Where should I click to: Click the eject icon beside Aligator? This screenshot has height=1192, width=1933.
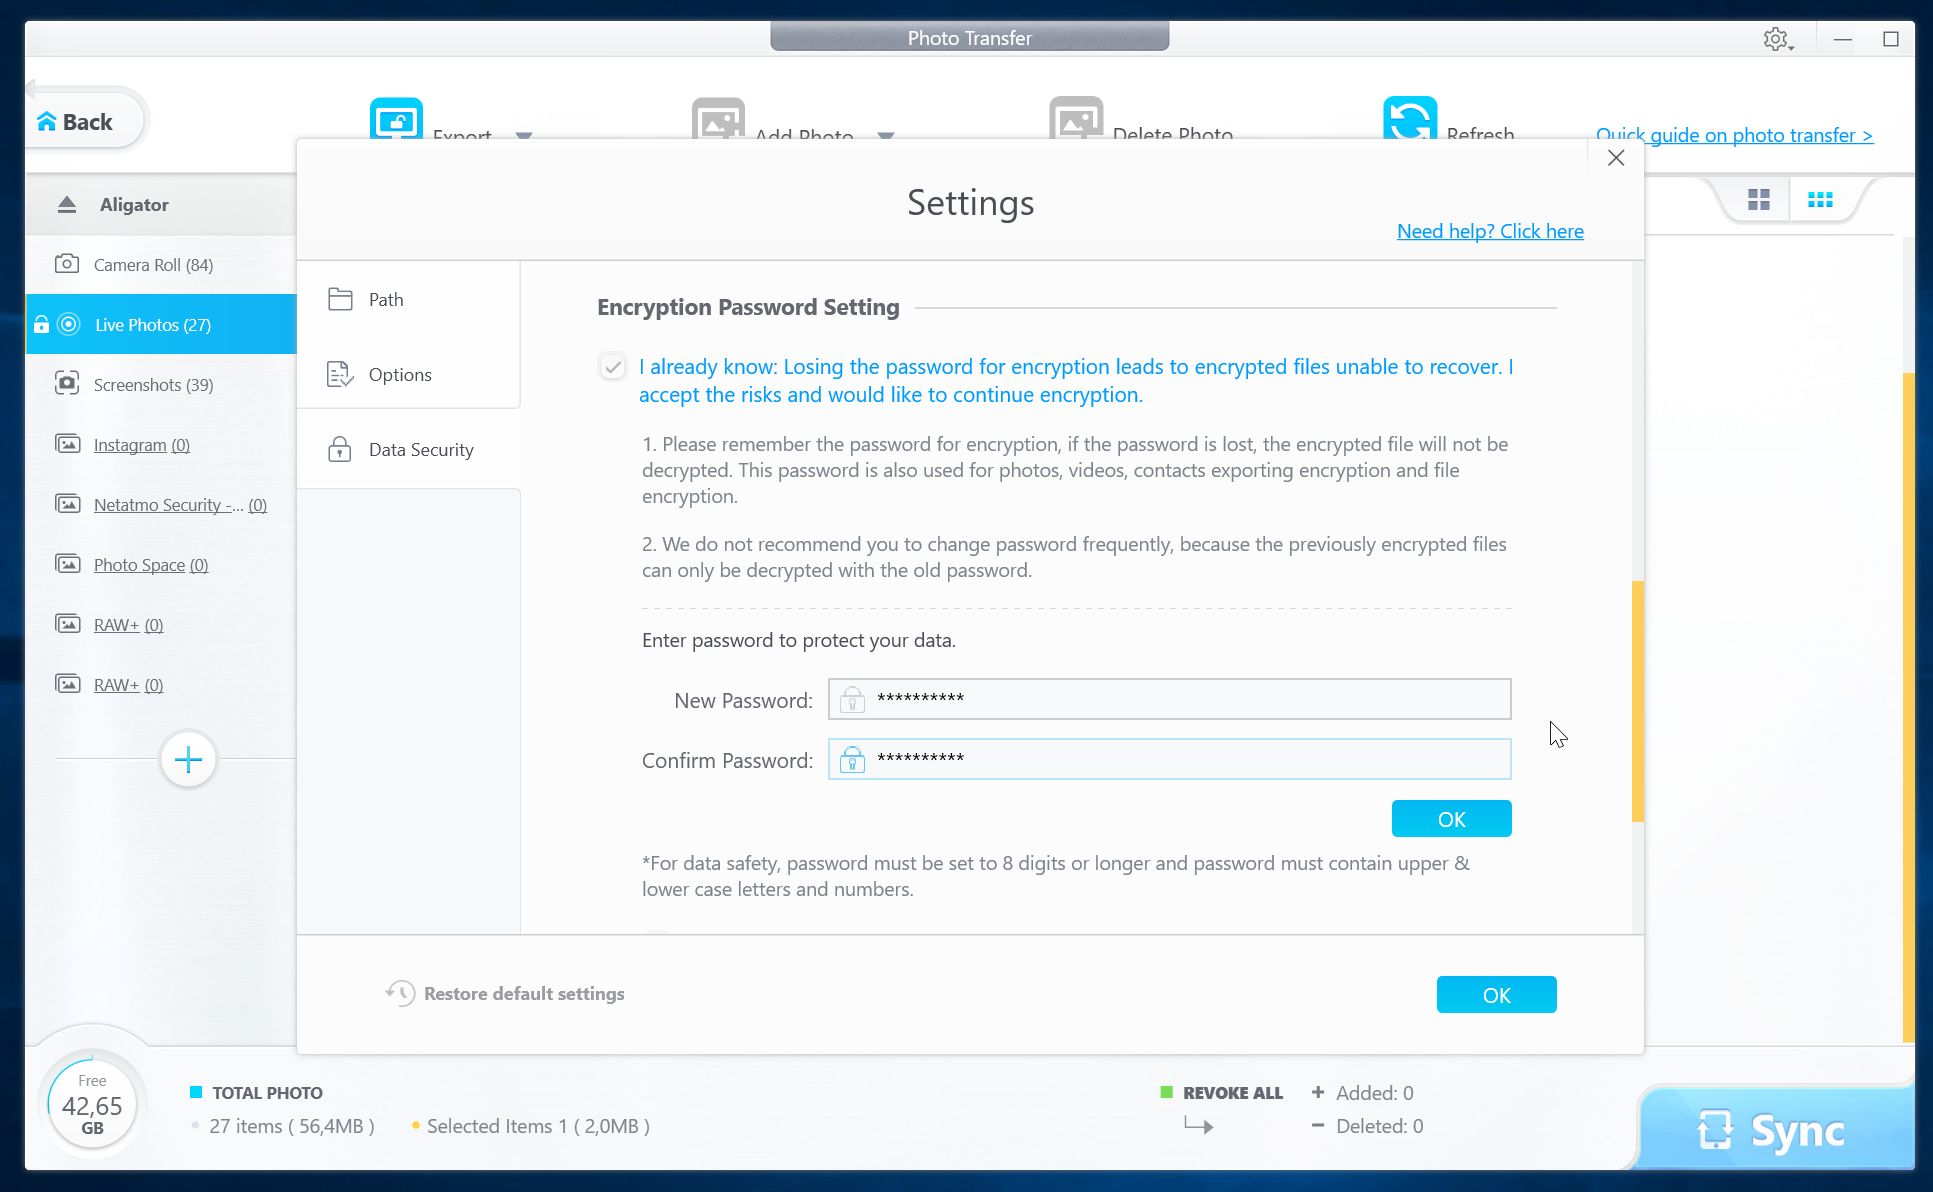67,204
